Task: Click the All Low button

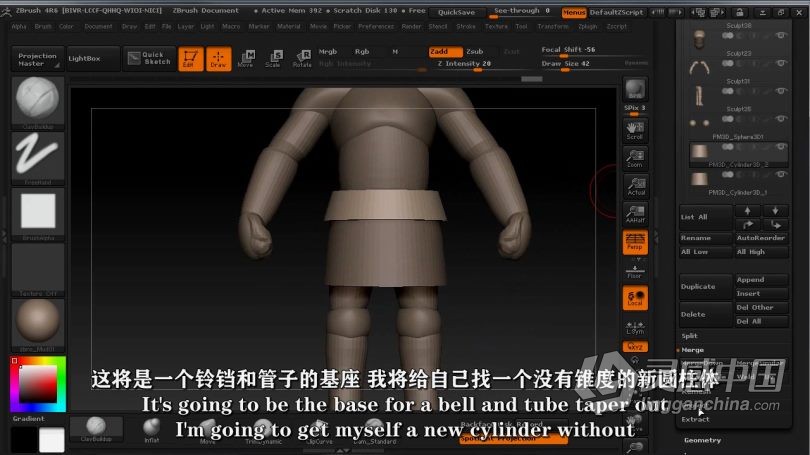Action: click(x=706, y=252)
